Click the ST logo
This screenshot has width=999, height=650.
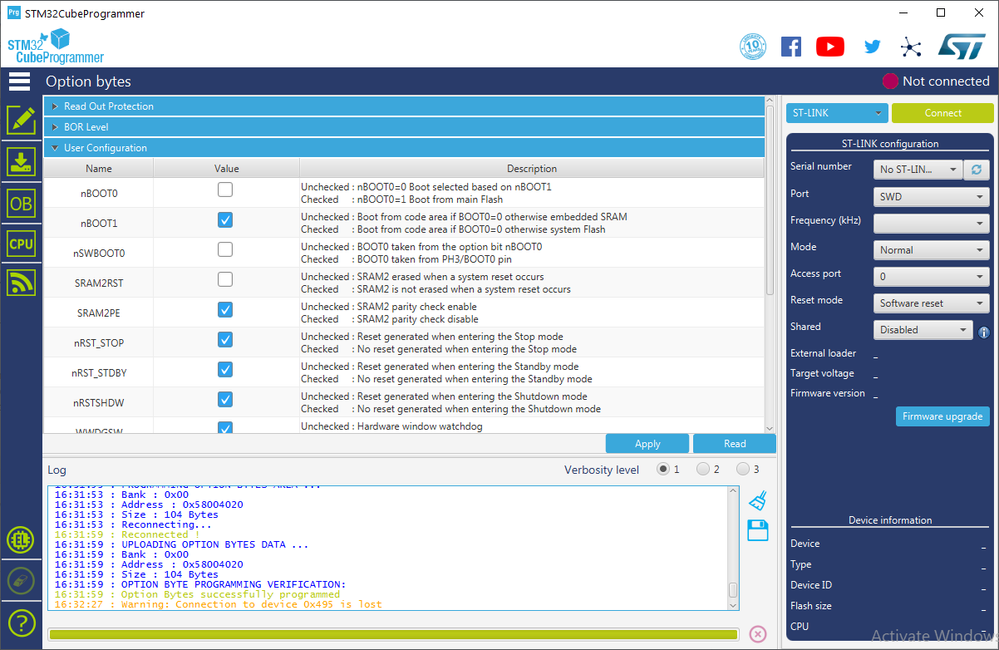pos(962,47)
